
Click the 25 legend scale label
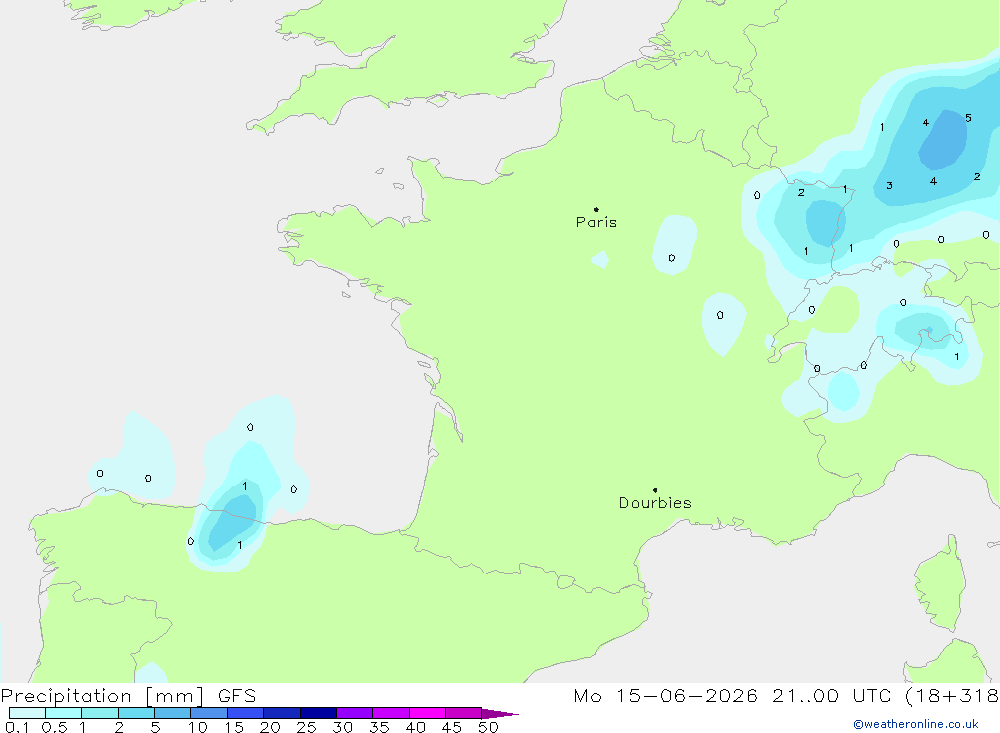tap(307, 727)
